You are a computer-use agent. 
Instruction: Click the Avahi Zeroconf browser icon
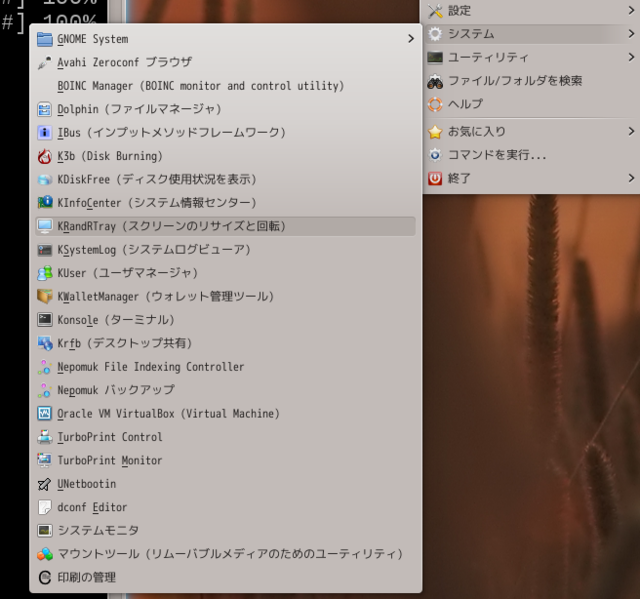44,62
